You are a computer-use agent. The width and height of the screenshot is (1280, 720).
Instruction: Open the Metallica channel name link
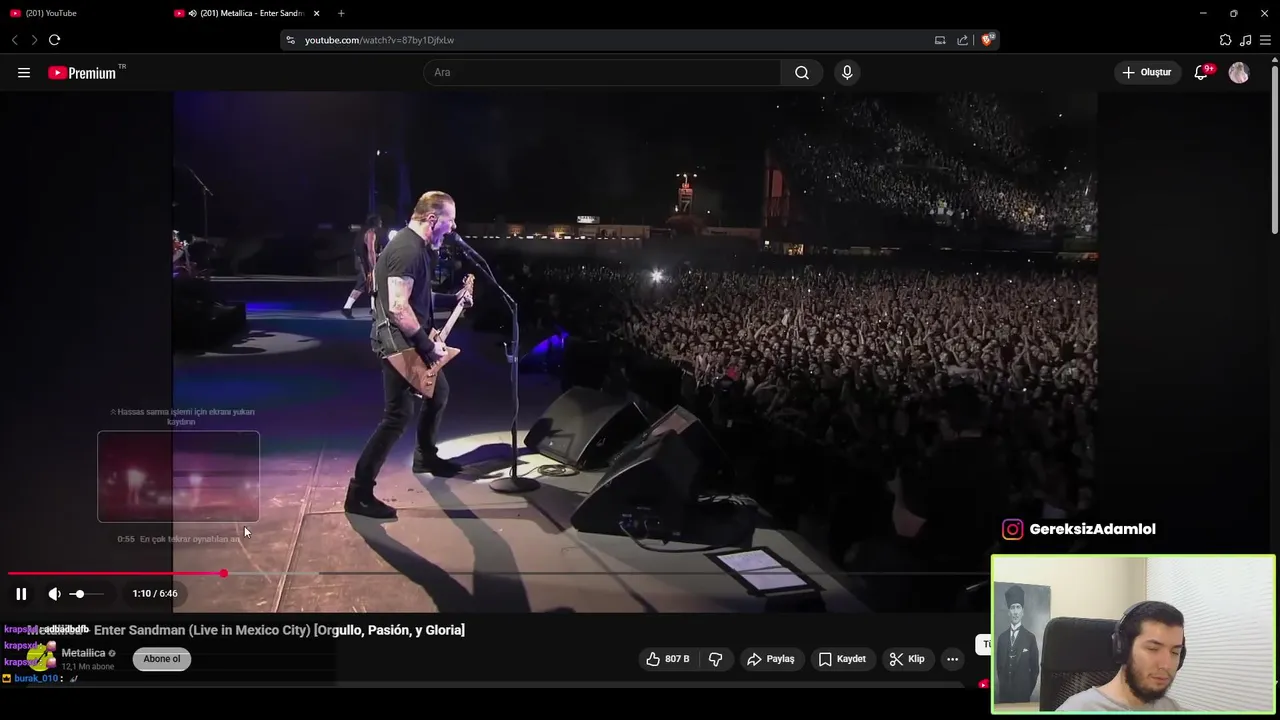83,653
